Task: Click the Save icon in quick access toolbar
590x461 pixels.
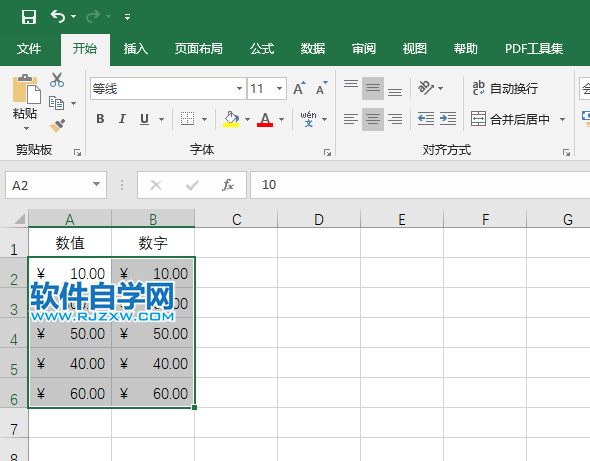Action: [x=29, y=17]
